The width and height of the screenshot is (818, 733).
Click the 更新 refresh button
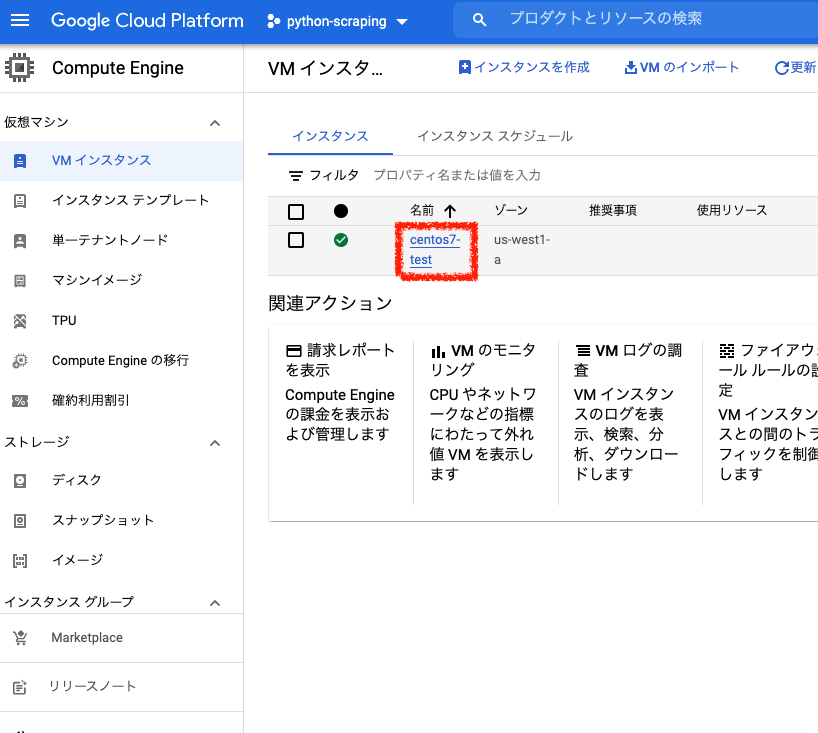796,67
